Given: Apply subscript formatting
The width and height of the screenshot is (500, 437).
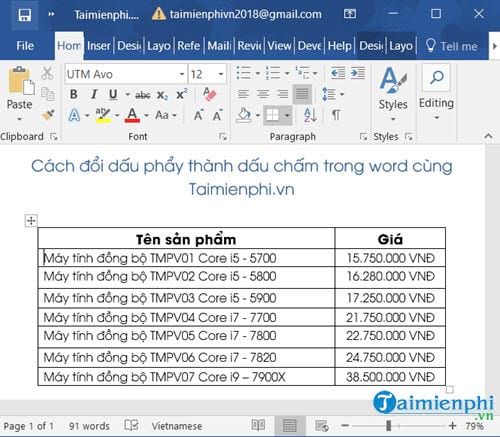Looking at the screenshot, I should pyautogui.click(x=162, y=95).
